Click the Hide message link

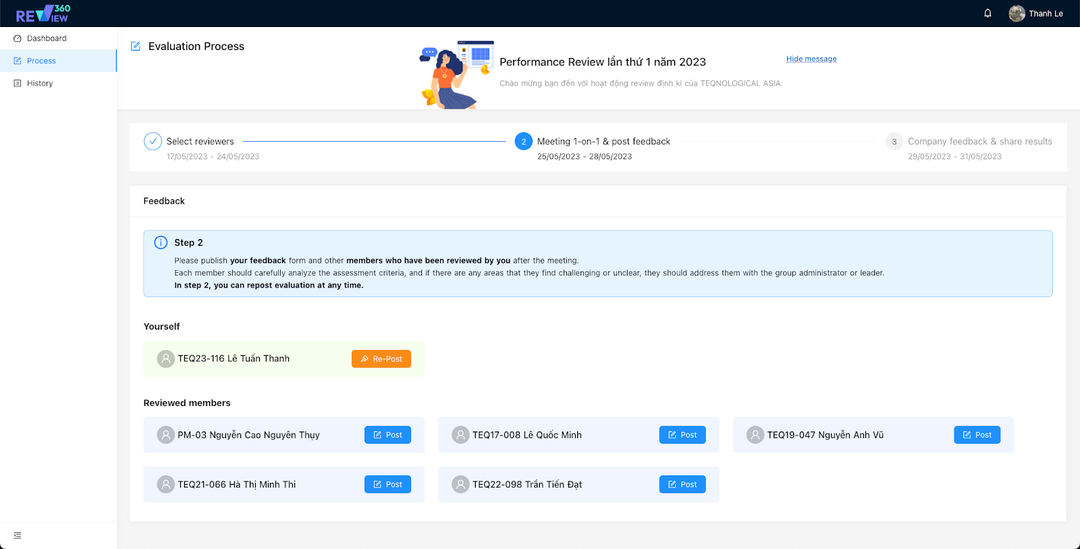point(811,59)
